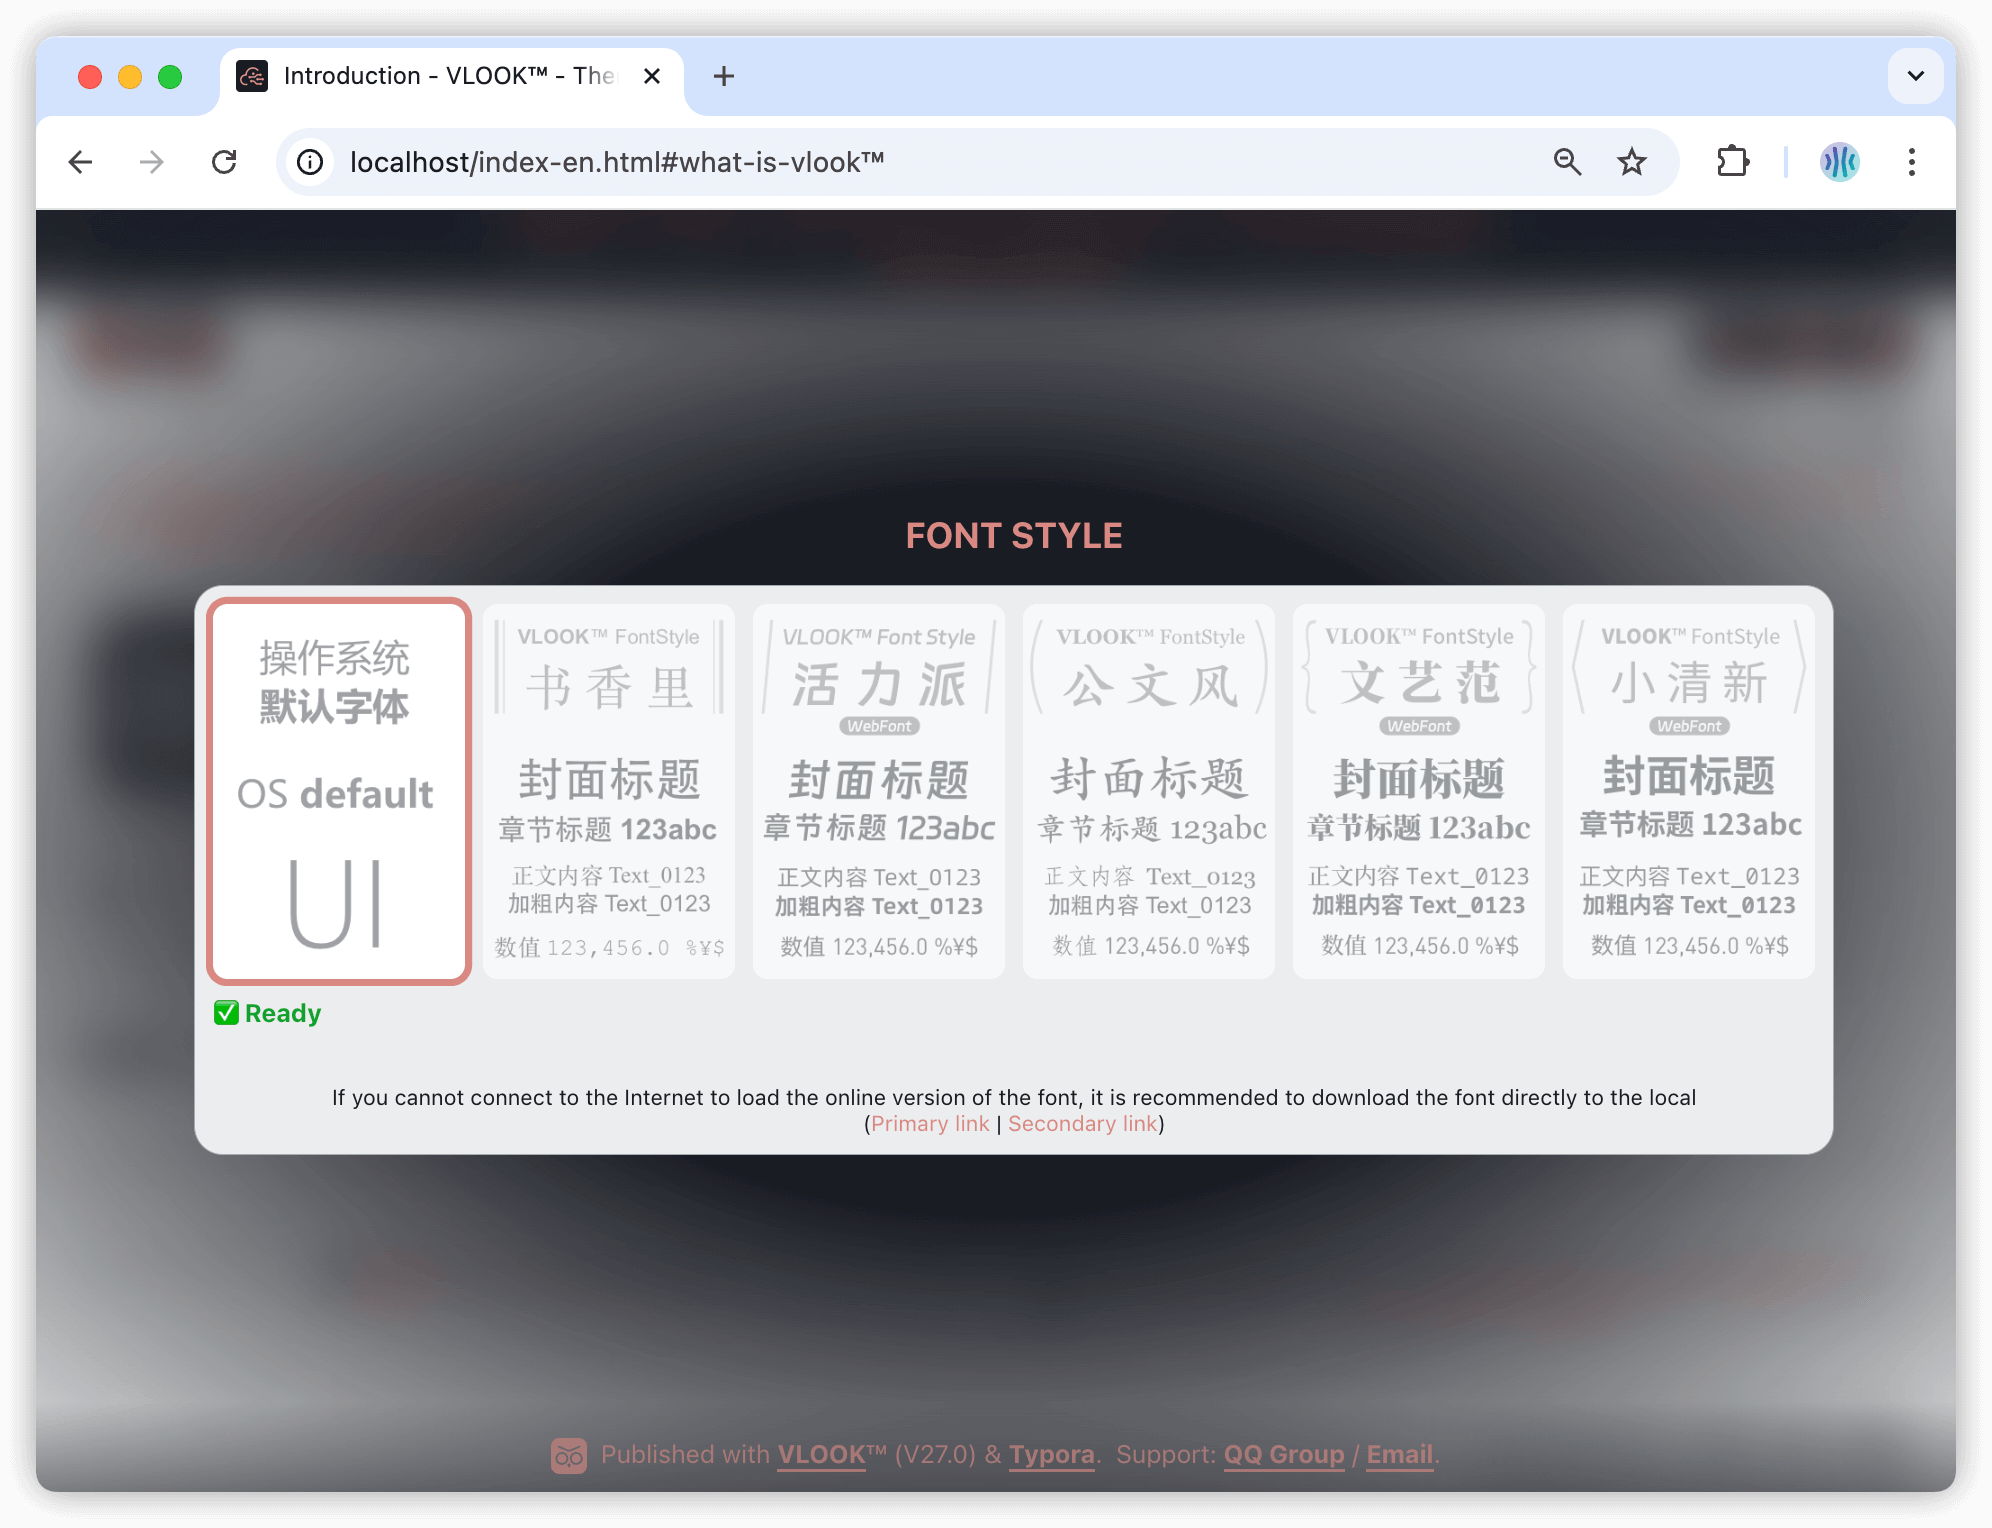Viewport: 1992px width, 1528px height.
Task: Click the WebFont badge under 小清新
Action: (1689, 726)
